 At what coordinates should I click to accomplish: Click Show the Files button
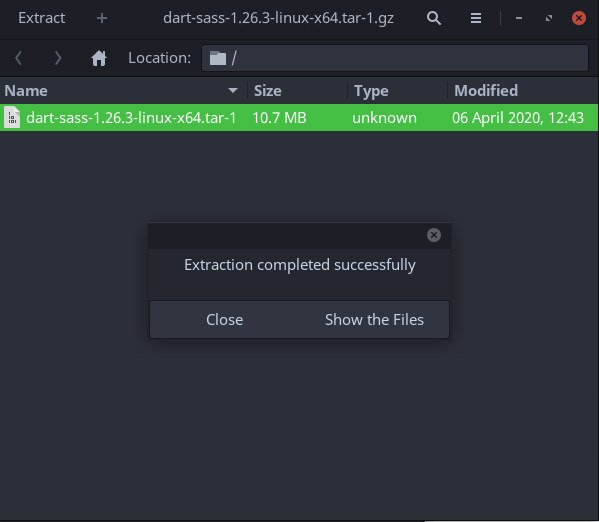(374, 319)
